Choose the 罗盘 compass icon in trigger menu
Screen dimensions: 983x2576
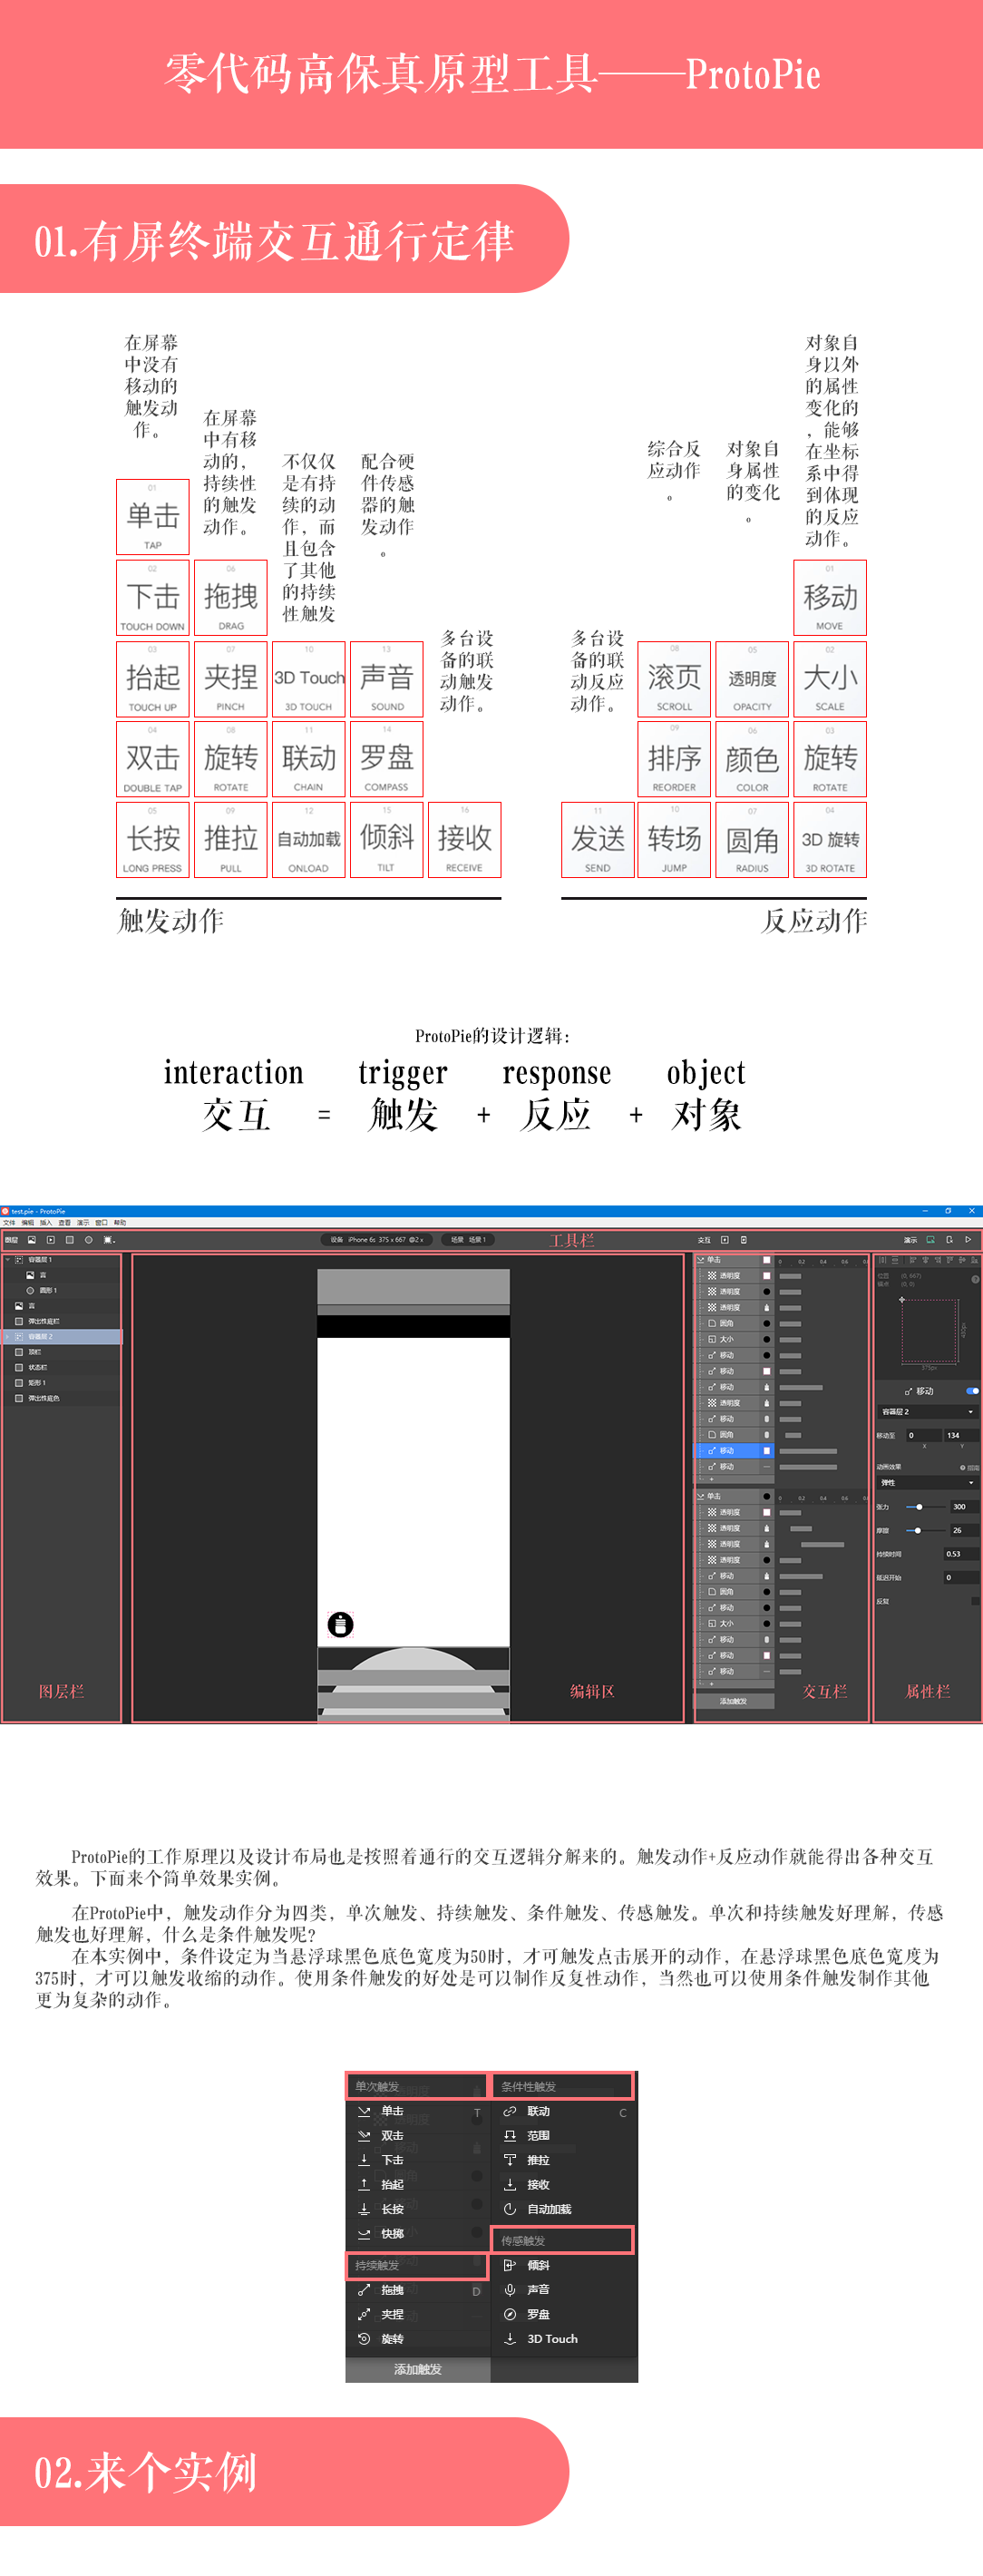510,2314
